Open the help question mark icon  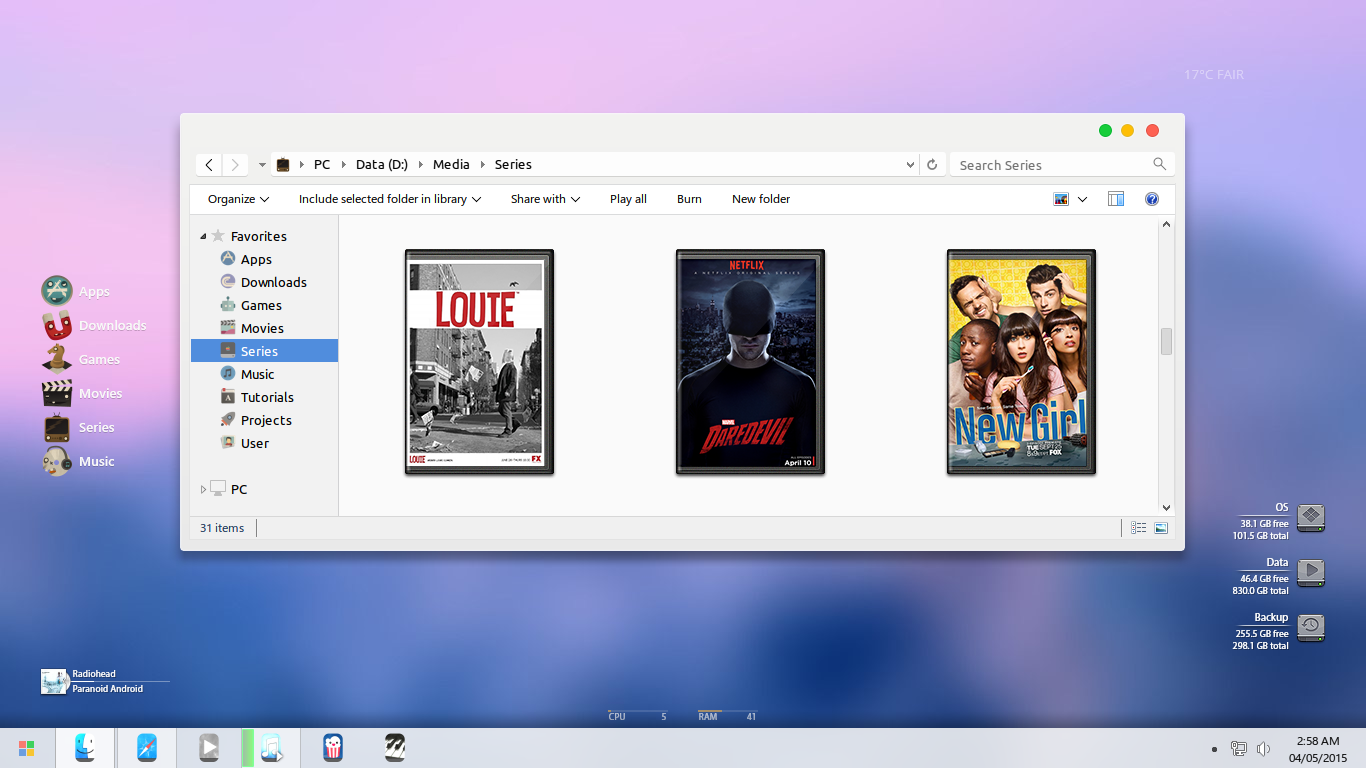[1152, 199]
